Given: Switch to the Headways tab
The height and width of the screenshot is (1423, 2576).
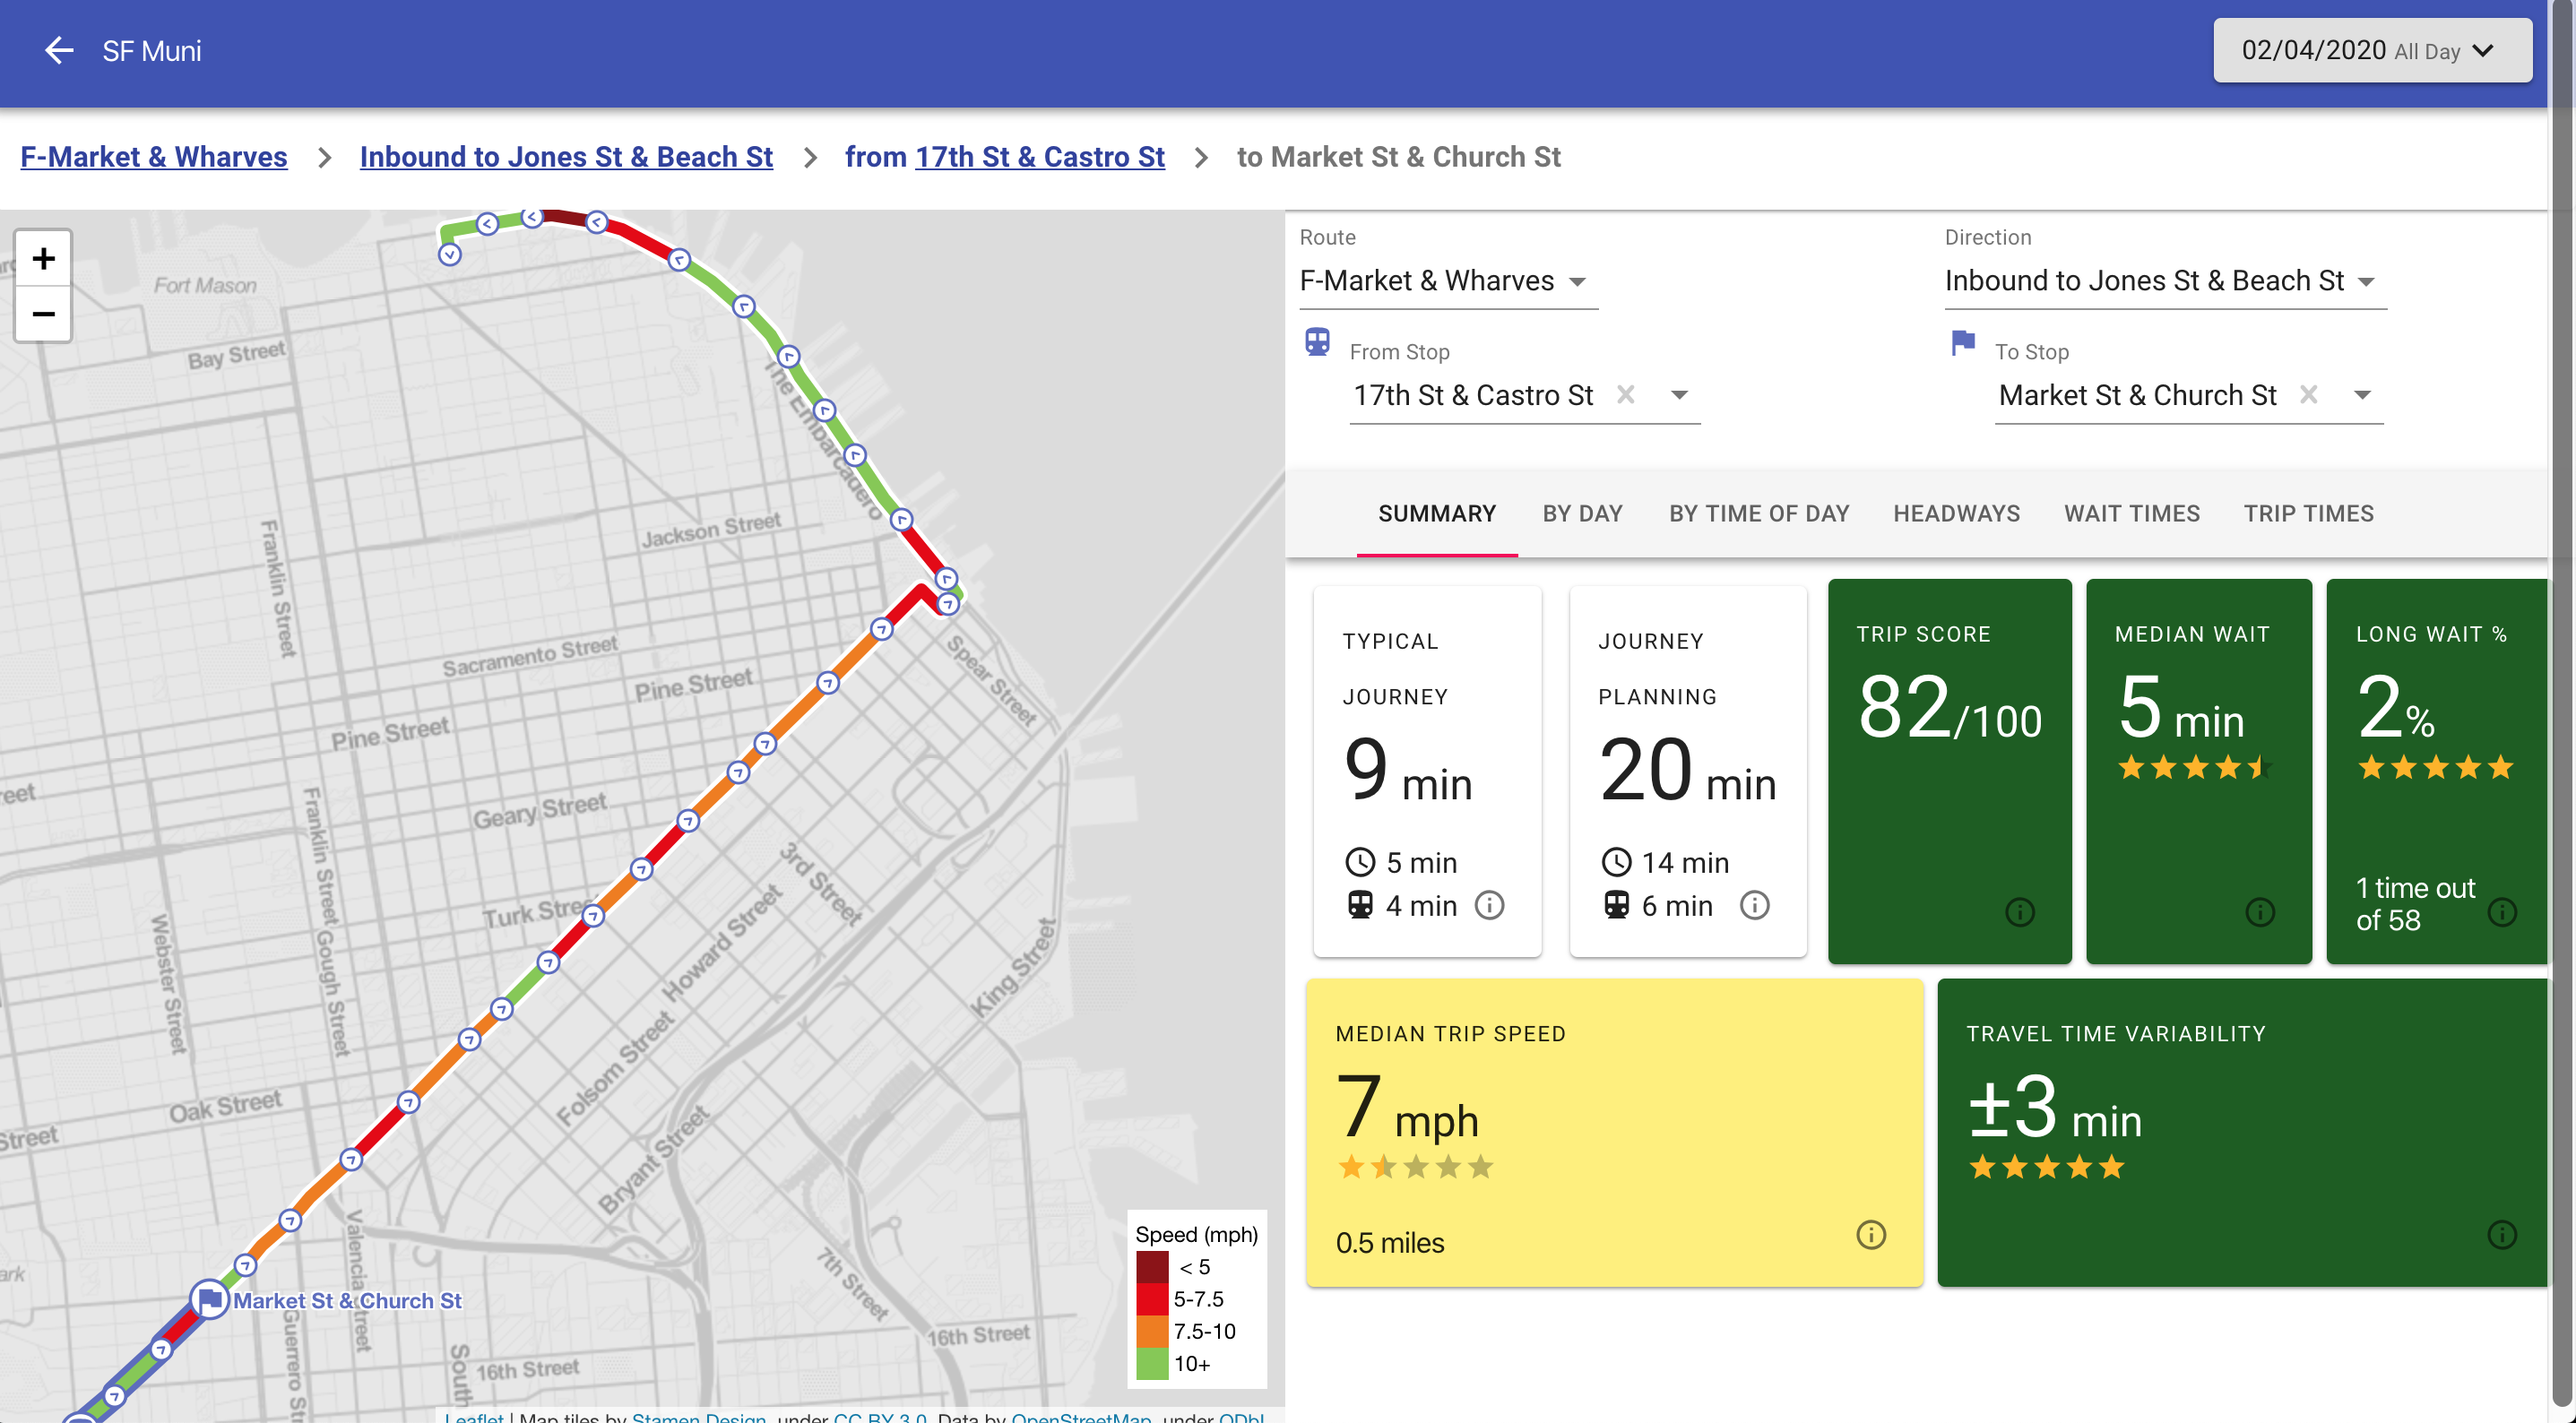Looking at the screenshot, I should pyautogui.click(x=1956, y=514).
